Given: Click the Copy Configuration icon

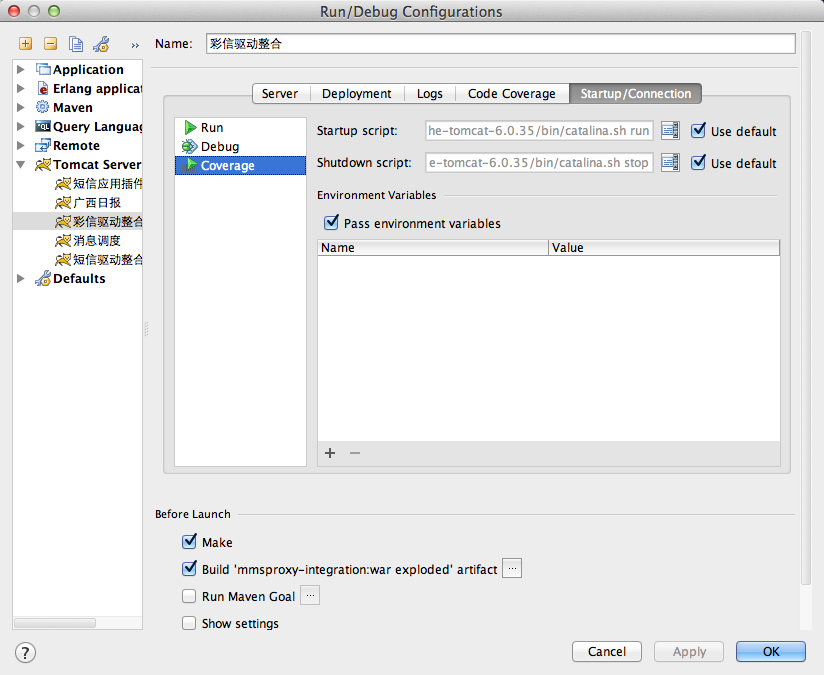Looking at the screenshot, I should tap(76, 44).
